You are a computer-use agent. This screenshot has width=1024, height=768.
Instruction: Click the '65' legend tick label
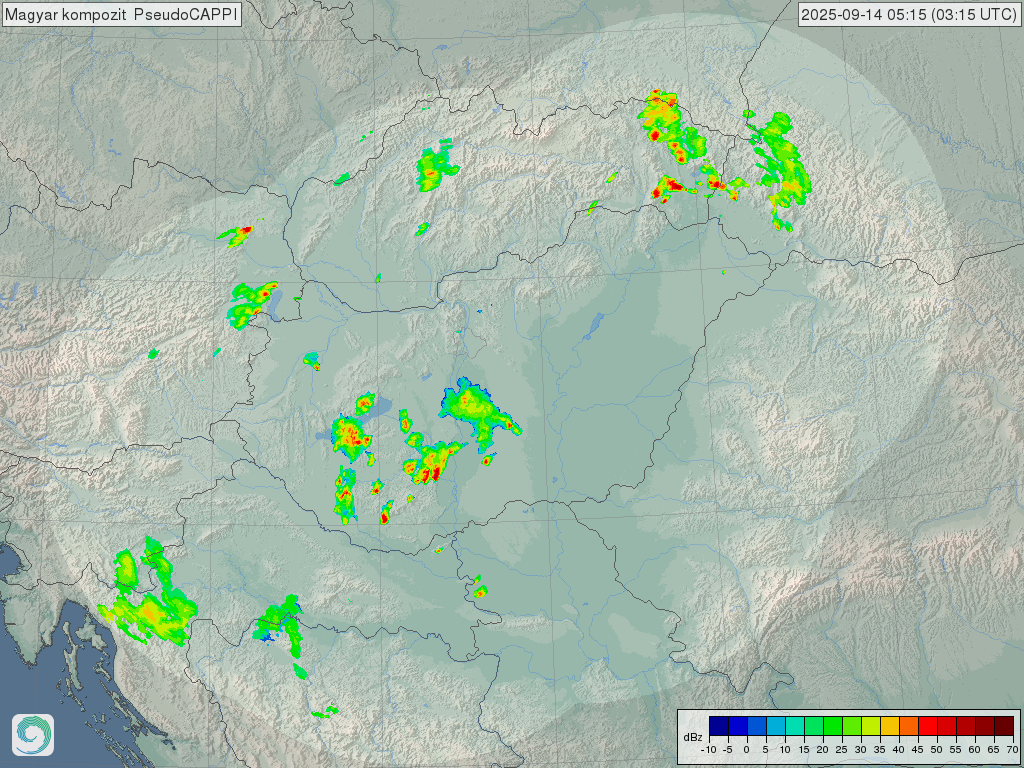coord(993,750)
